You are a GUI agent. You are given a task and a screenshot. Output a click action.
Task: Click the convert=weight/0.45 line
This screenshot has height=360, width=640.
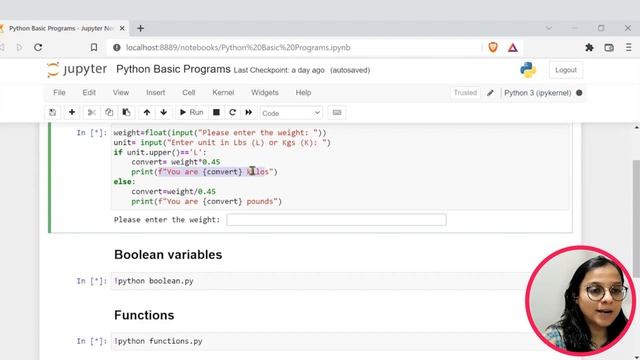(x=173, y=191)
